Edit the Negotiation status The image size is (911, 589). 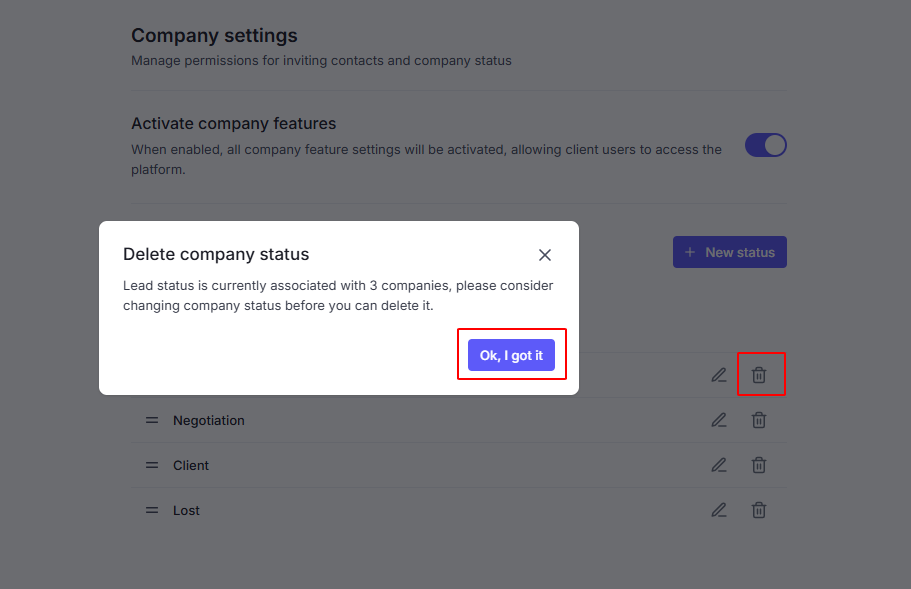[x=718, y=420]
